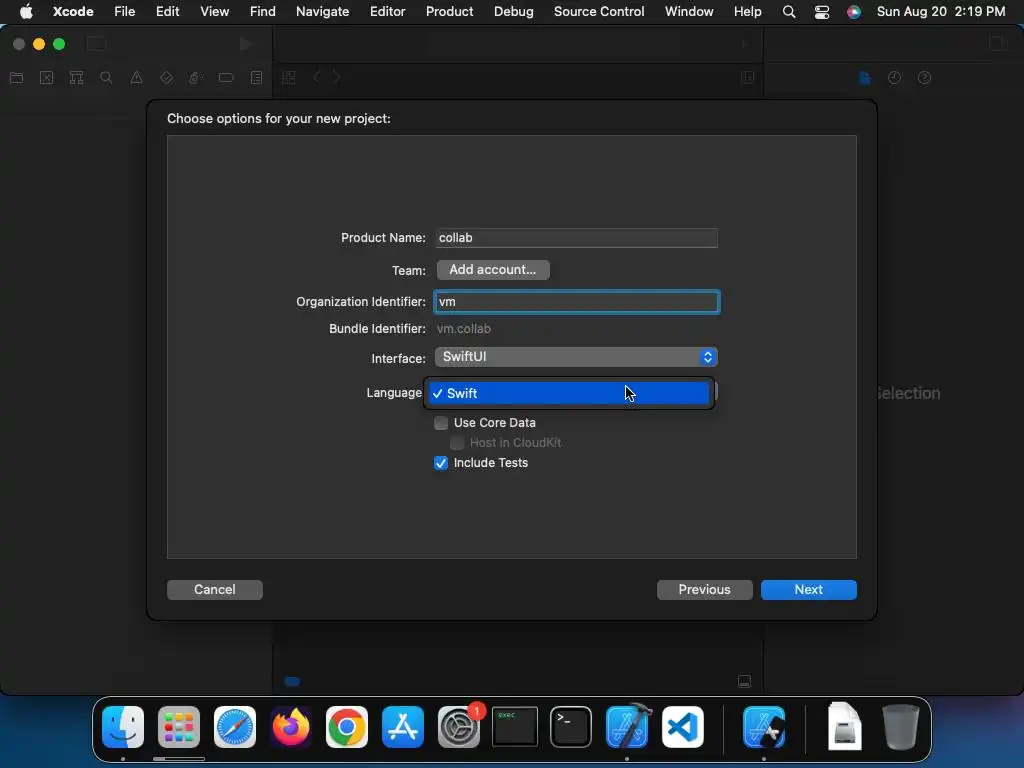Toggle the inspector sidebar icon
Image resolution: width=1024 pixels, height=768 pixels.
998,44
